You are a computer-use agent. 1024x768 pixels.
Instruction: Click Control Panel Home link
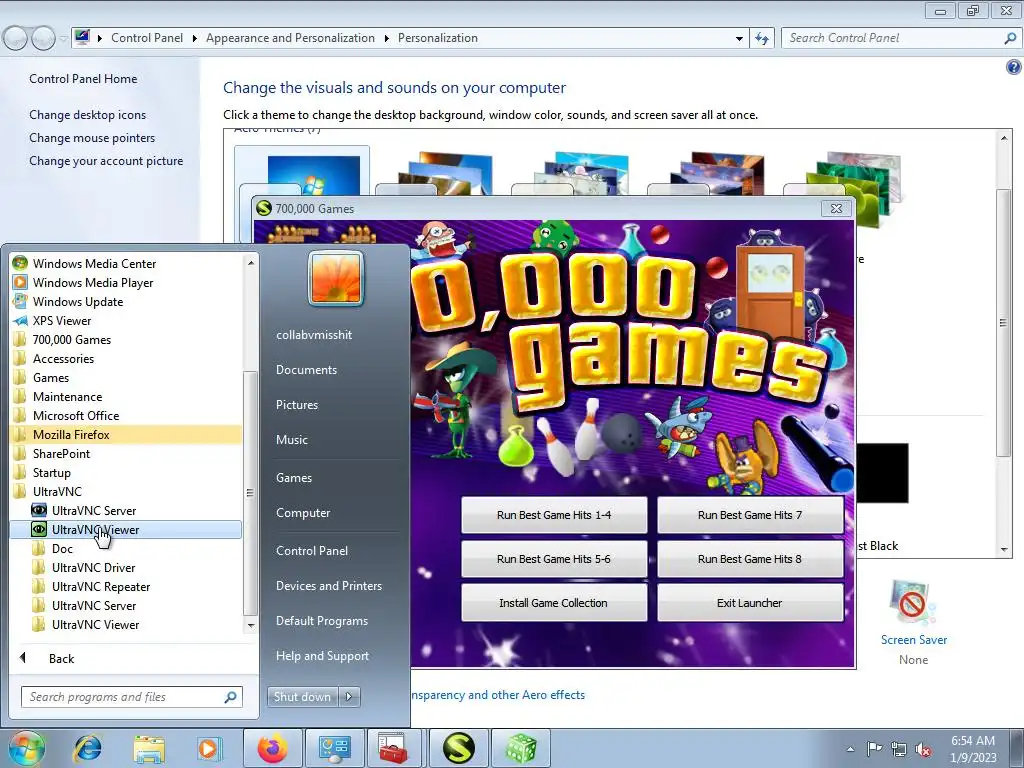tap(83, 78)
